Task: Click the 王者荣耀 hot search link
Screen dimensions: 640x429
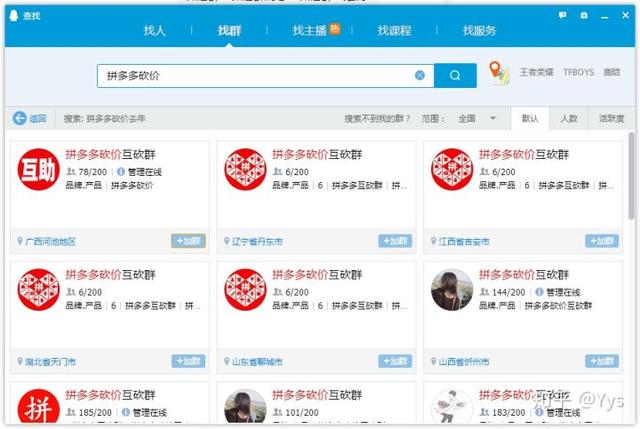Action: tap(535, 73)
